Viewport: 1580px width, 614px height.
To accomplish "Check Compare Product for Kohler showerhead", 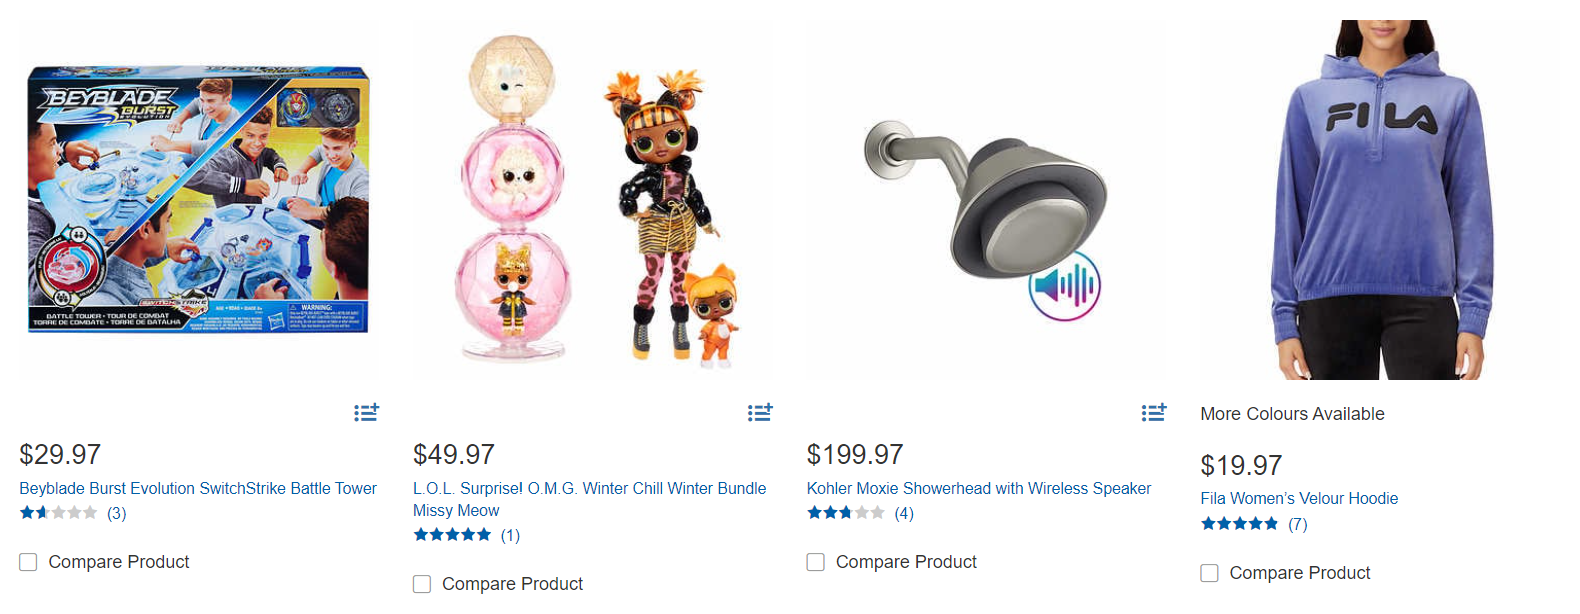I will pyautogui.click(x=816, y=562).
